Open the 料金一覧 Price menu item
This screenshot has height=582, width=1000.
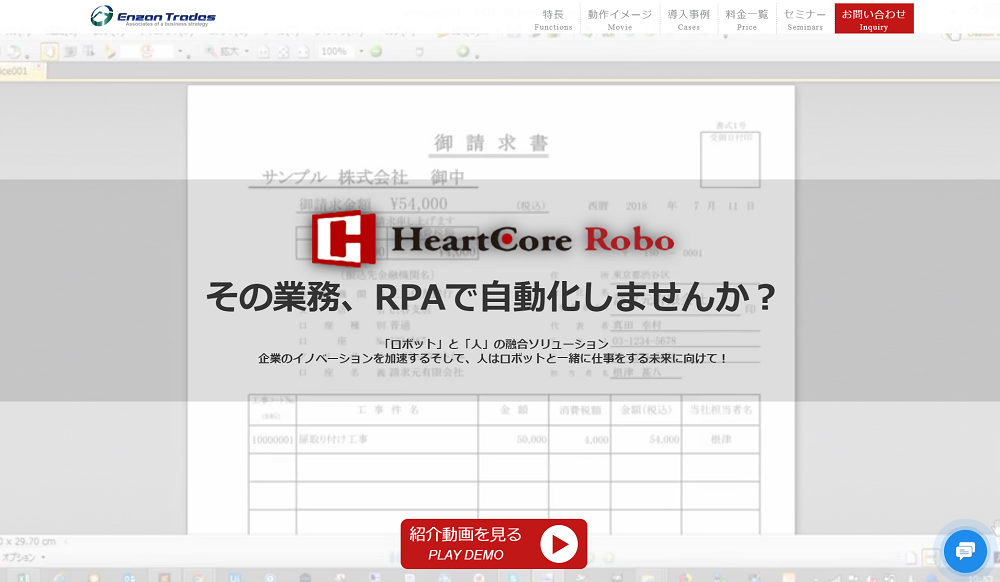746,19
